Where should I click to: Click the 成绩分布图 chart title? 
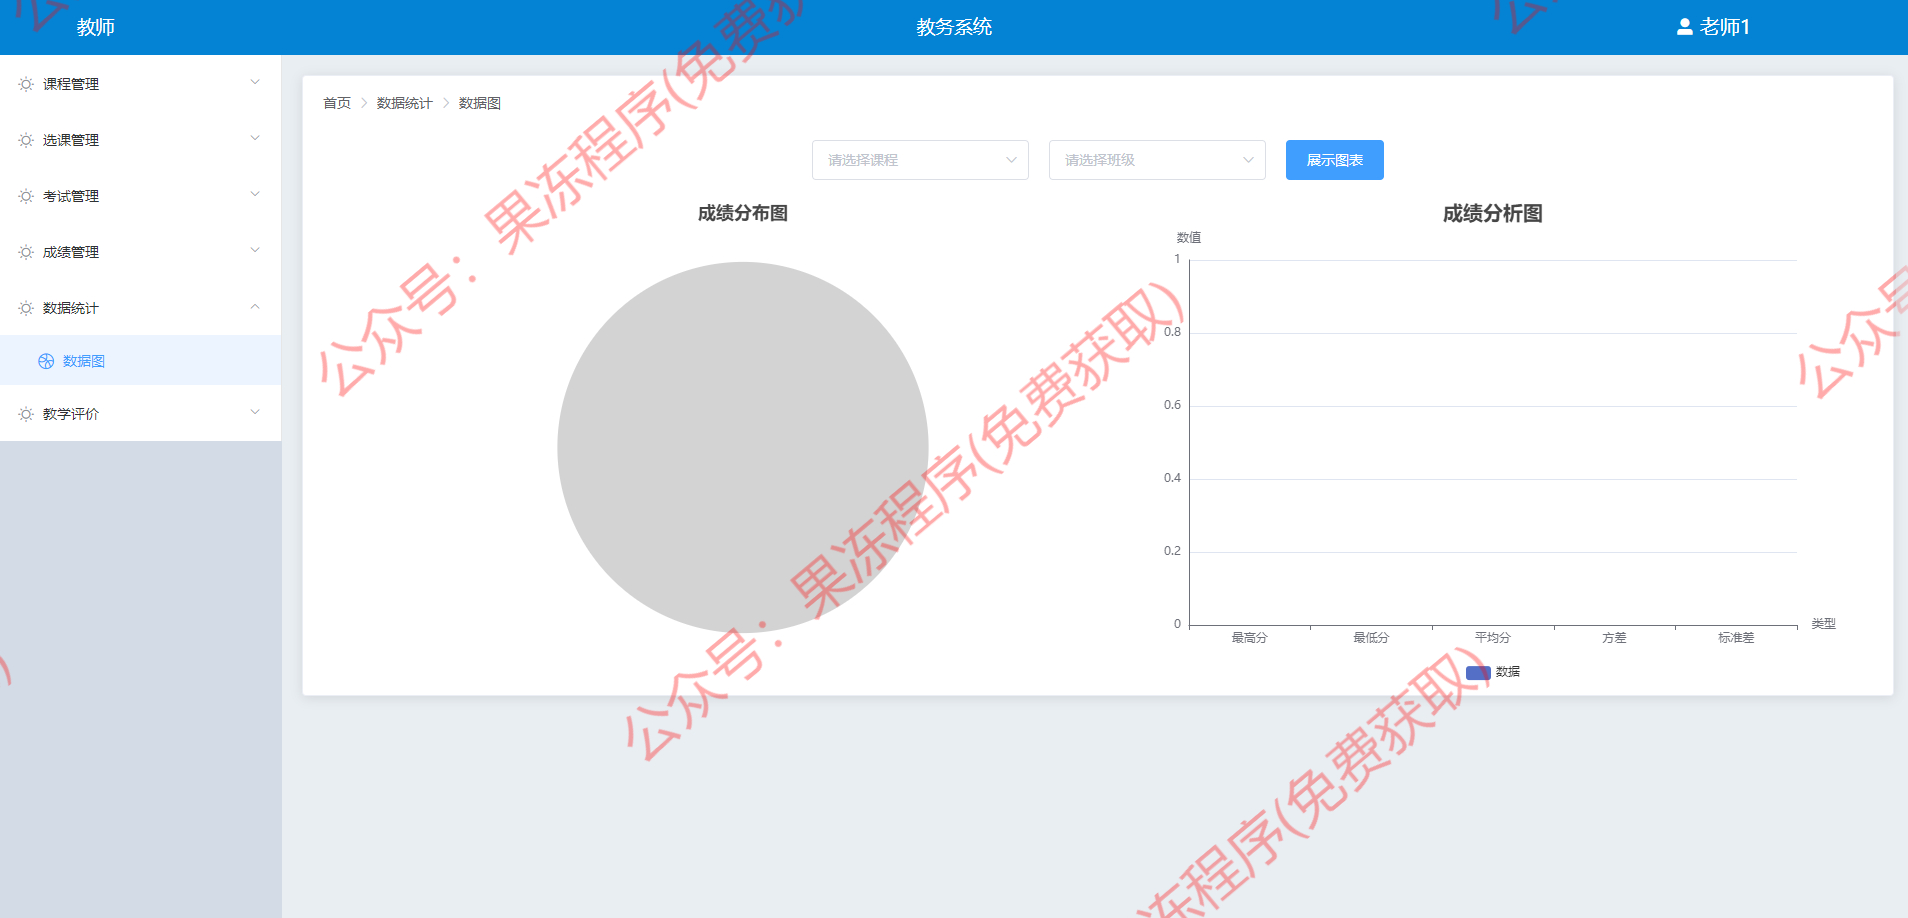743,213
